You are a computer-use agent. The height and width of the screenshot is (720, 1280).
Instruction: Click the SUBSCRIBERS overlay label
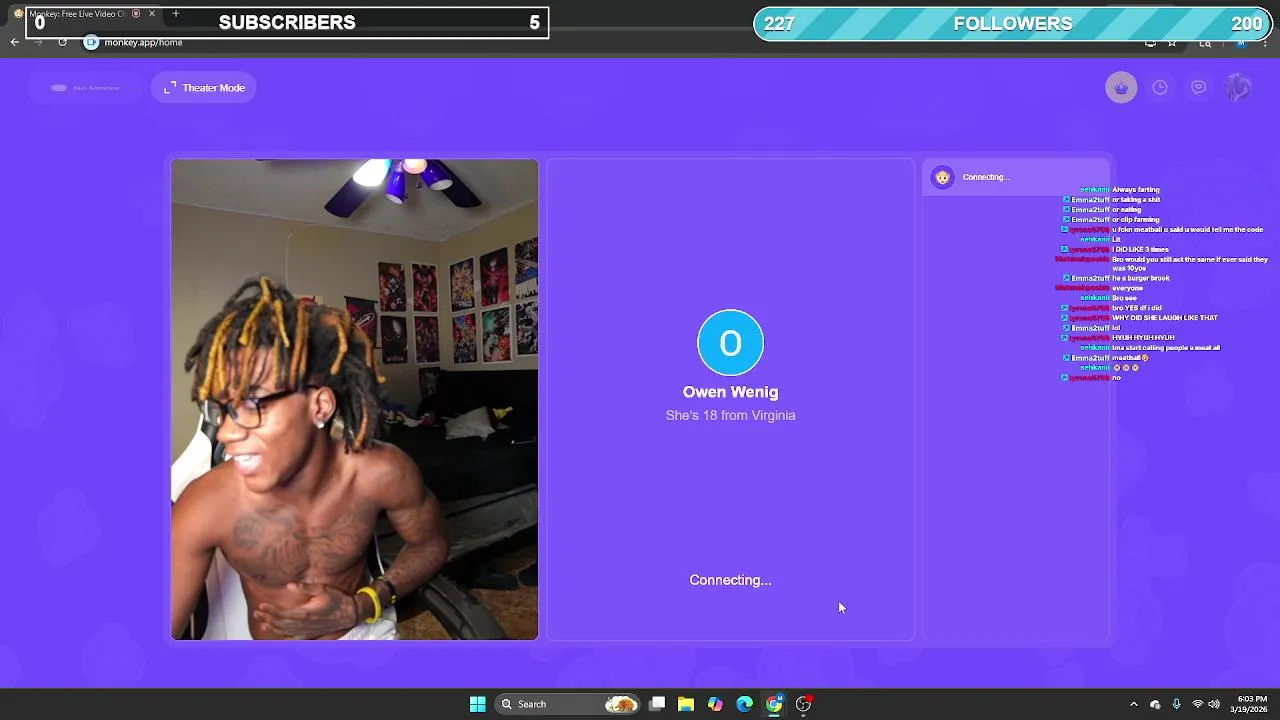[287, 22]
